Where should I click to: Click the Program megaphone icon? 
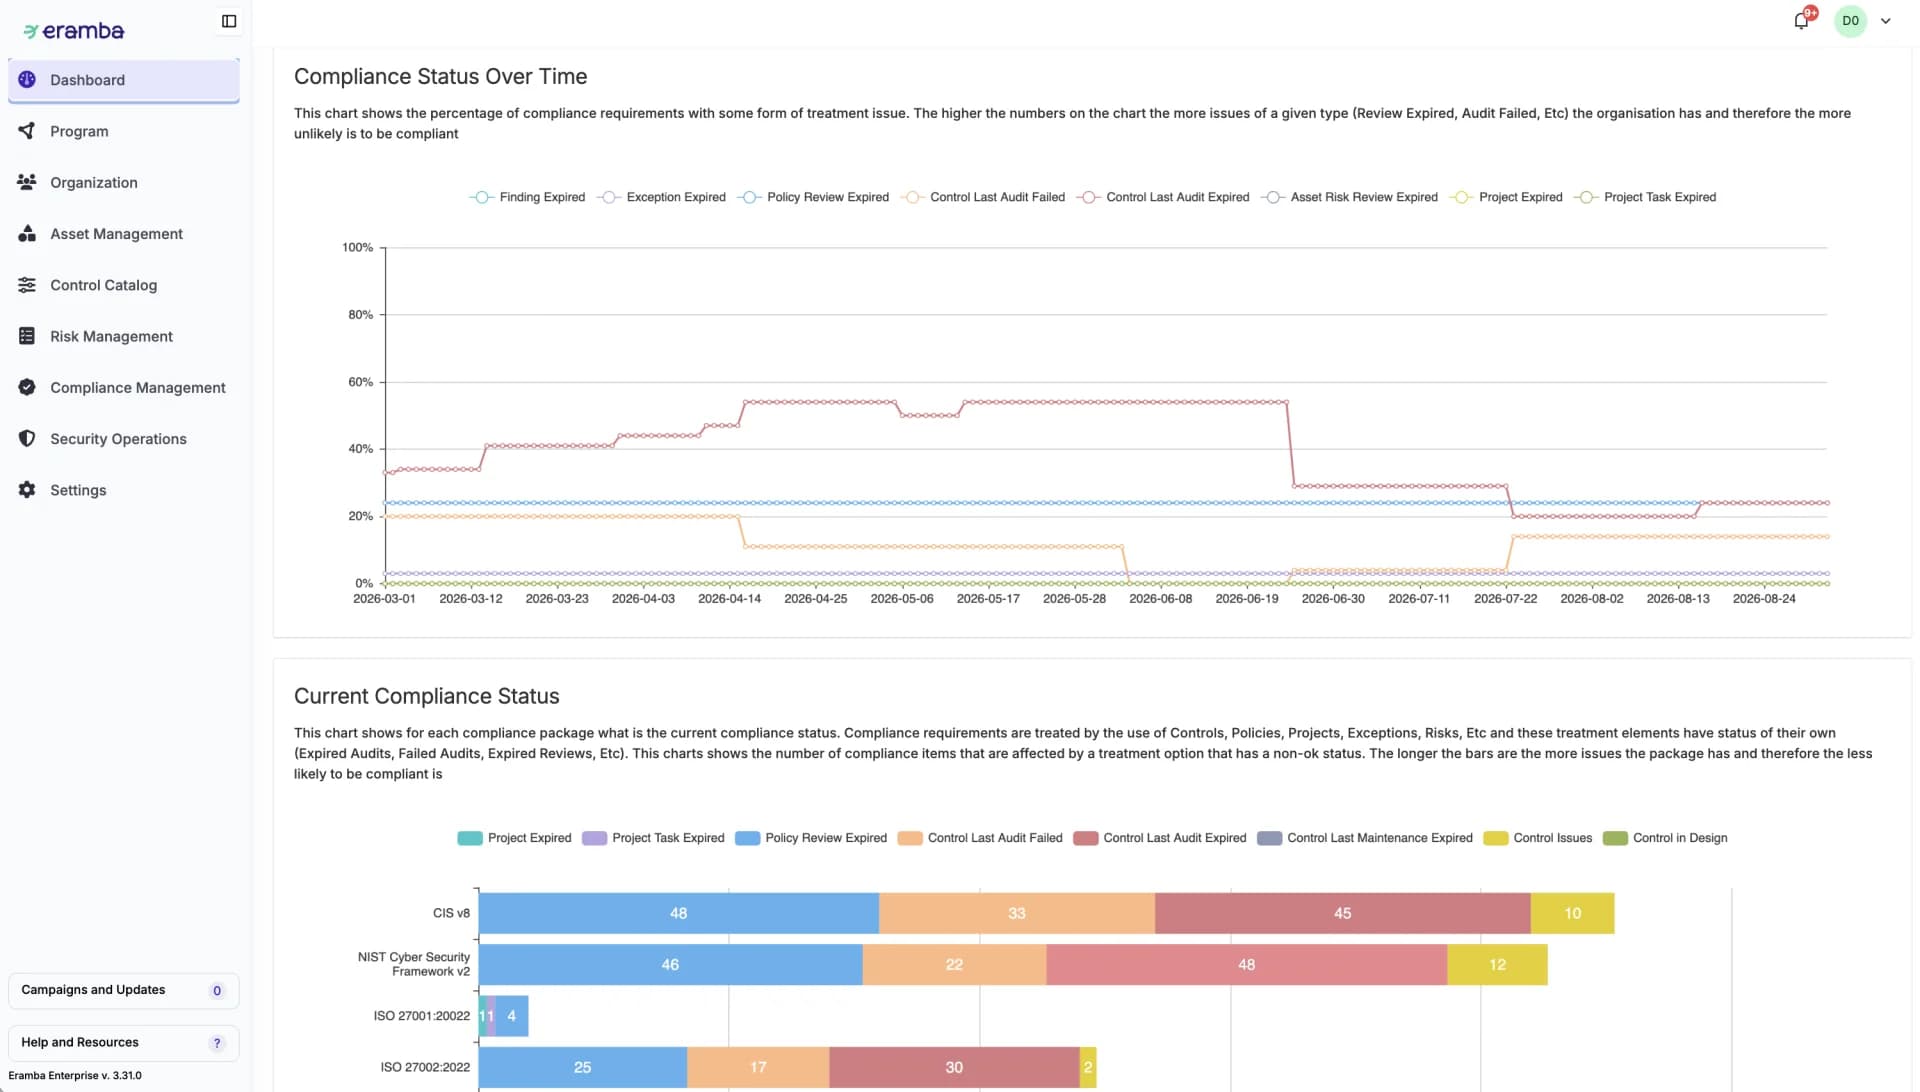point(27,131)
